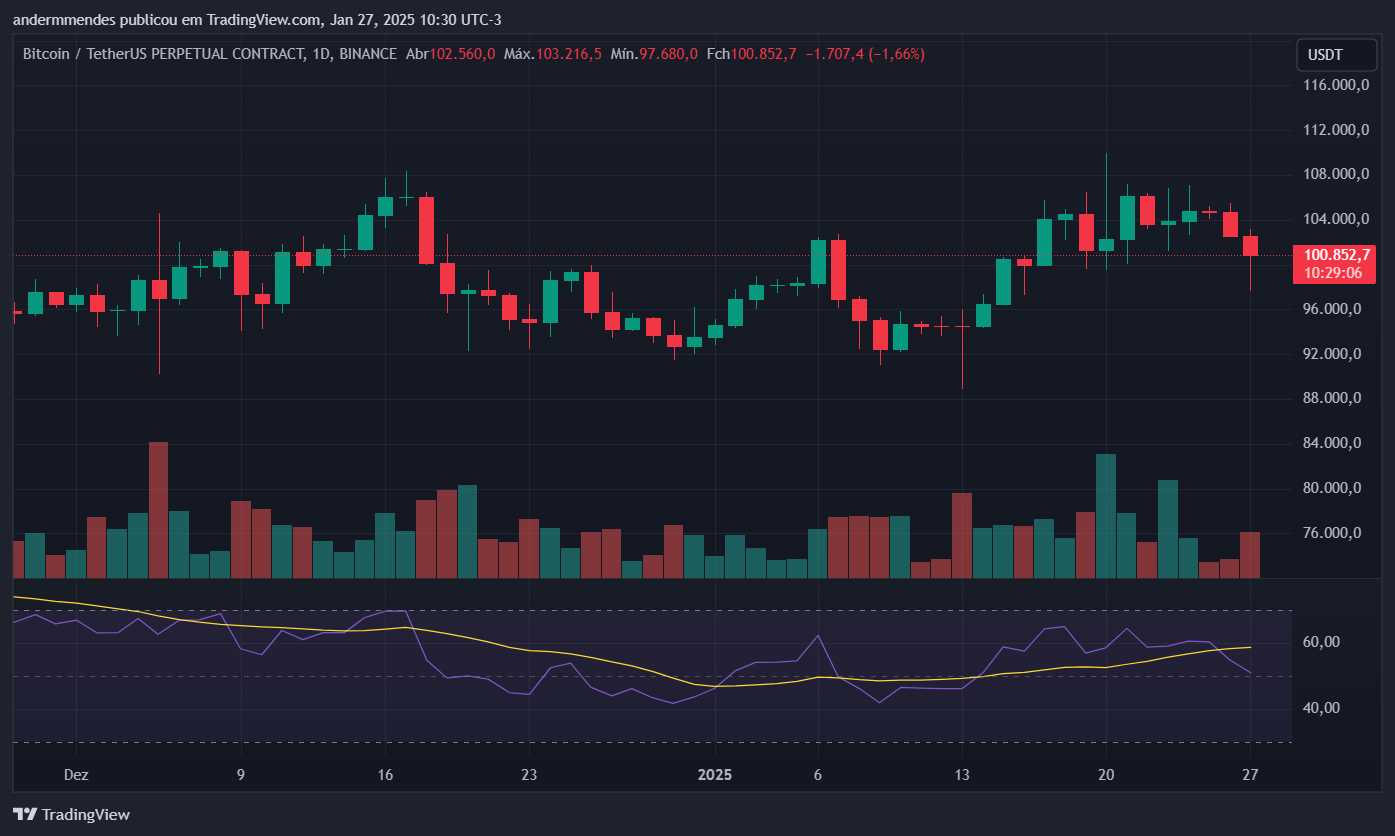Click the change value −1.707,4 (−1,66%)
Viewport: 1395px width, 836px height.
(865, 54)
